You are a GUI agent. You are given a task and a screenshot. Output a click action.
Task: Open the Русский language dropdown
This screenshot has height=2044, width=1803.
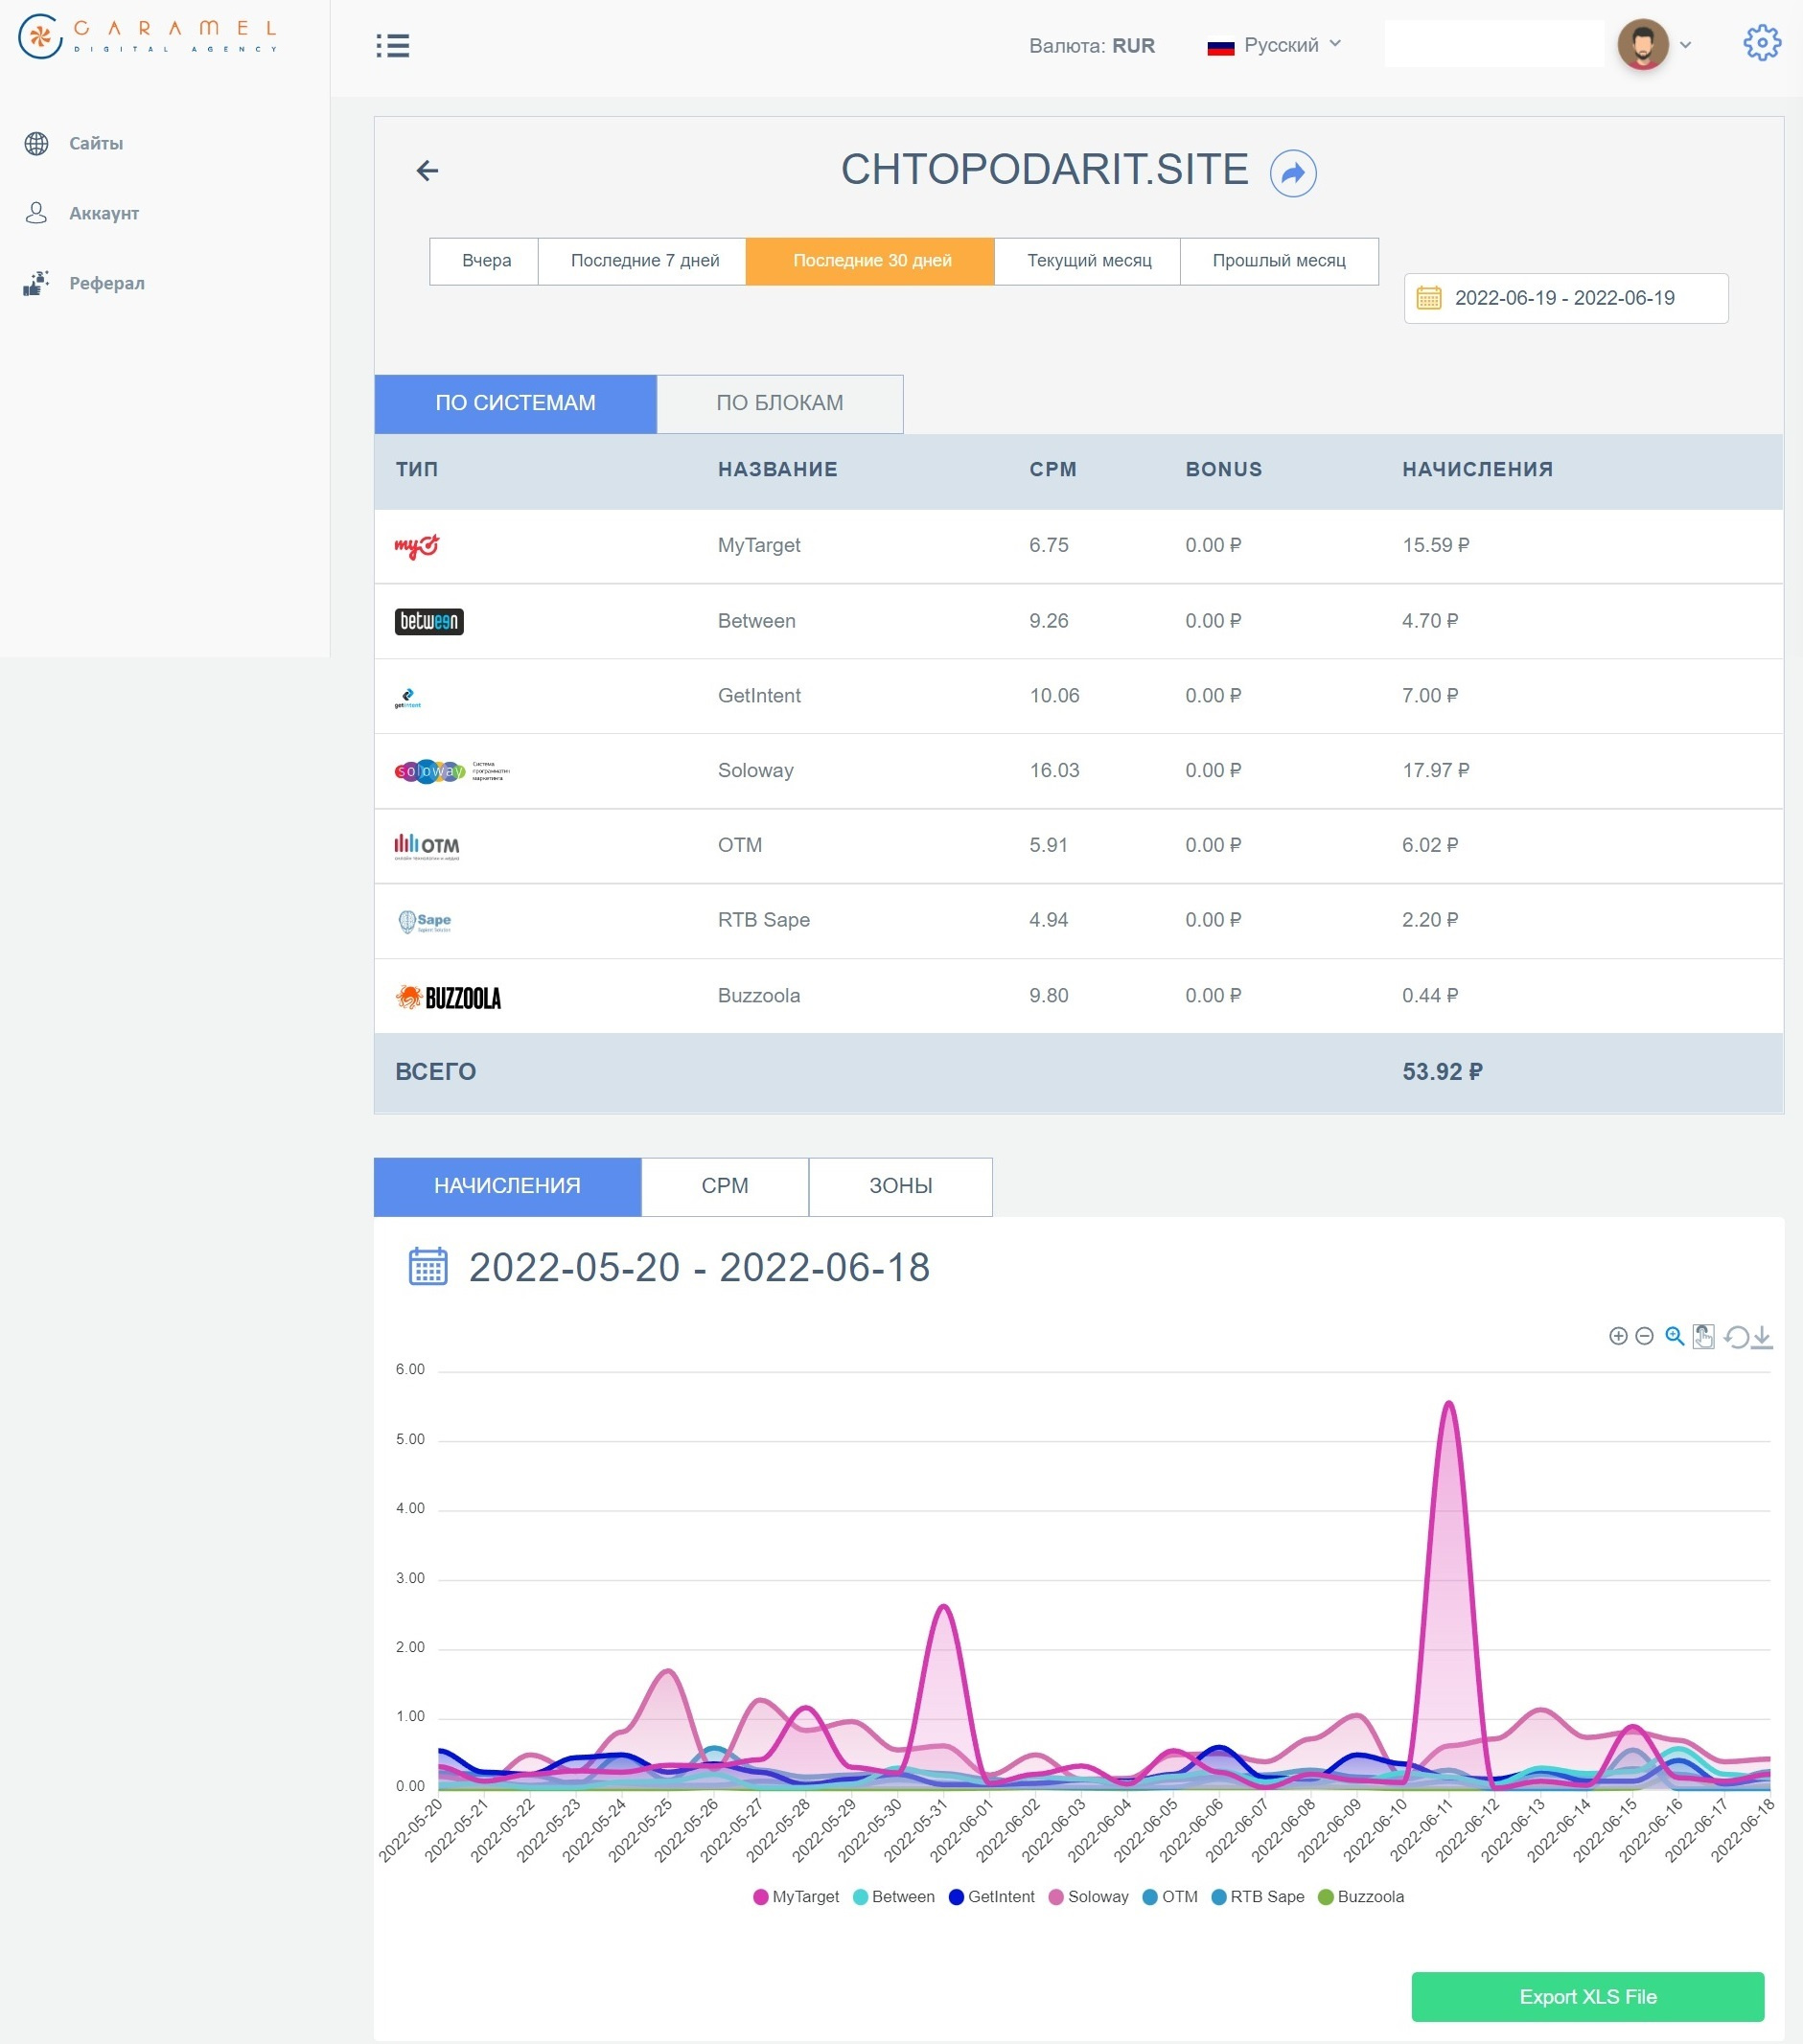pos(1275,45)
